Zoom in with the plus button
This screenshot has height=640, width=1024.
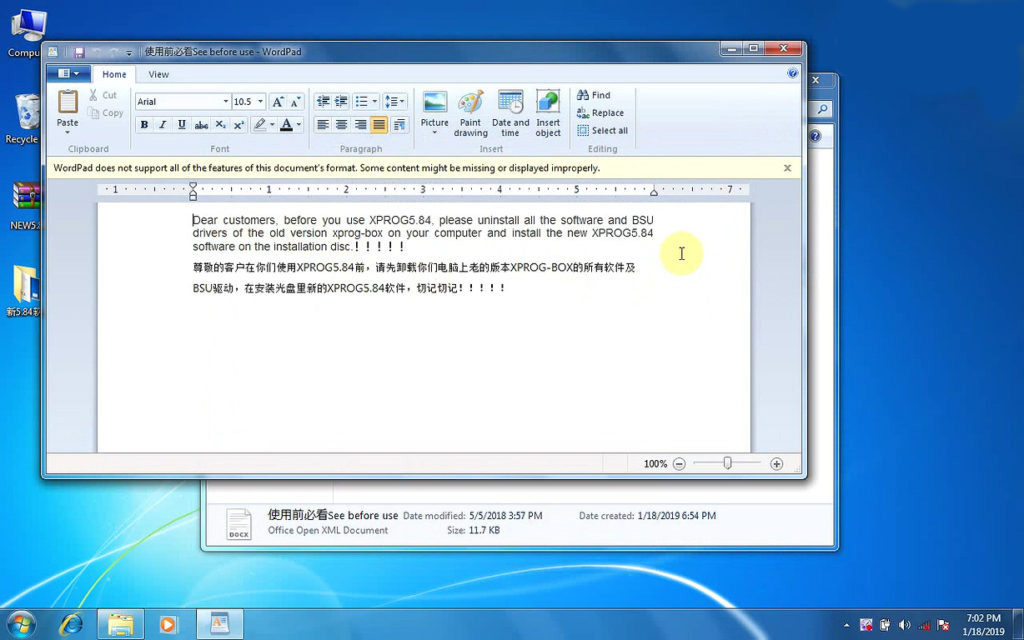[x=776, y=464]
